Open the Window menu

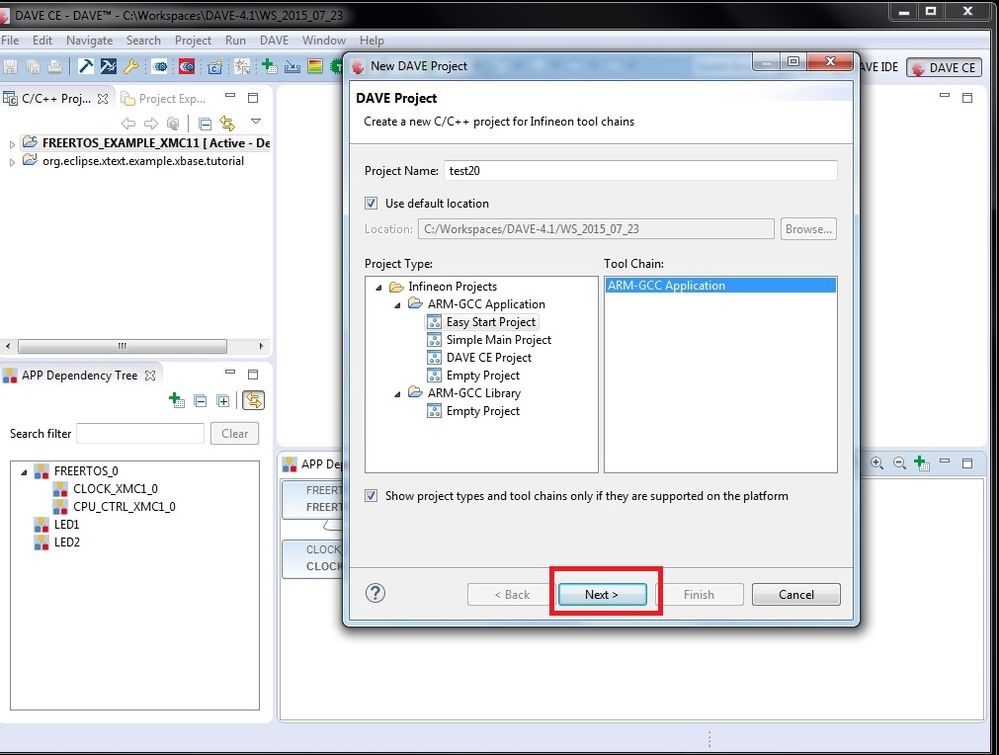324,40
